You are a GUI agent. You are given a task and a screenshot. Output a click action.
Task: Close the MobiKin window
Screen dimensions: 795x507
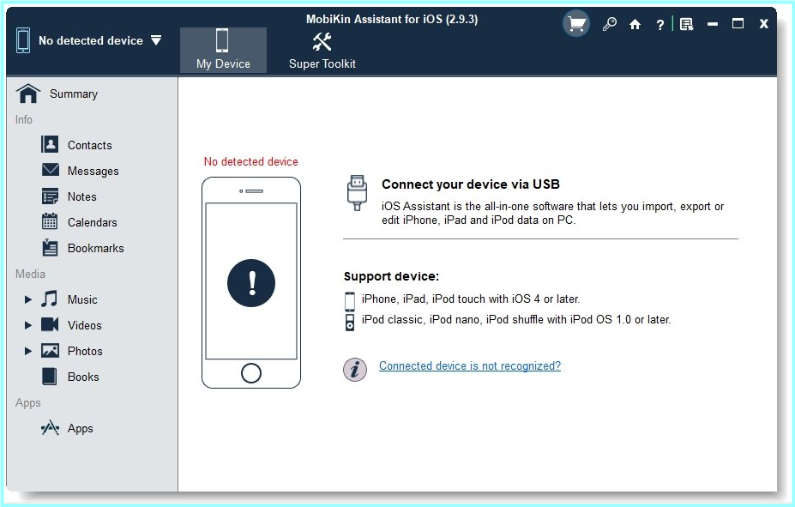tap(764, 24)
